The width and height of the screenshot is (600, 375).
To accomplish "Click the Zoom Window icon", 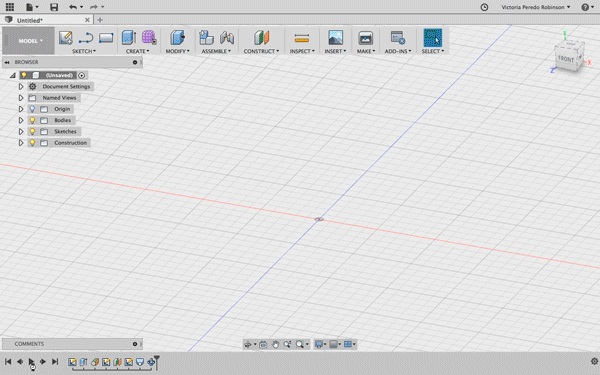I will [x=287, y=344].
